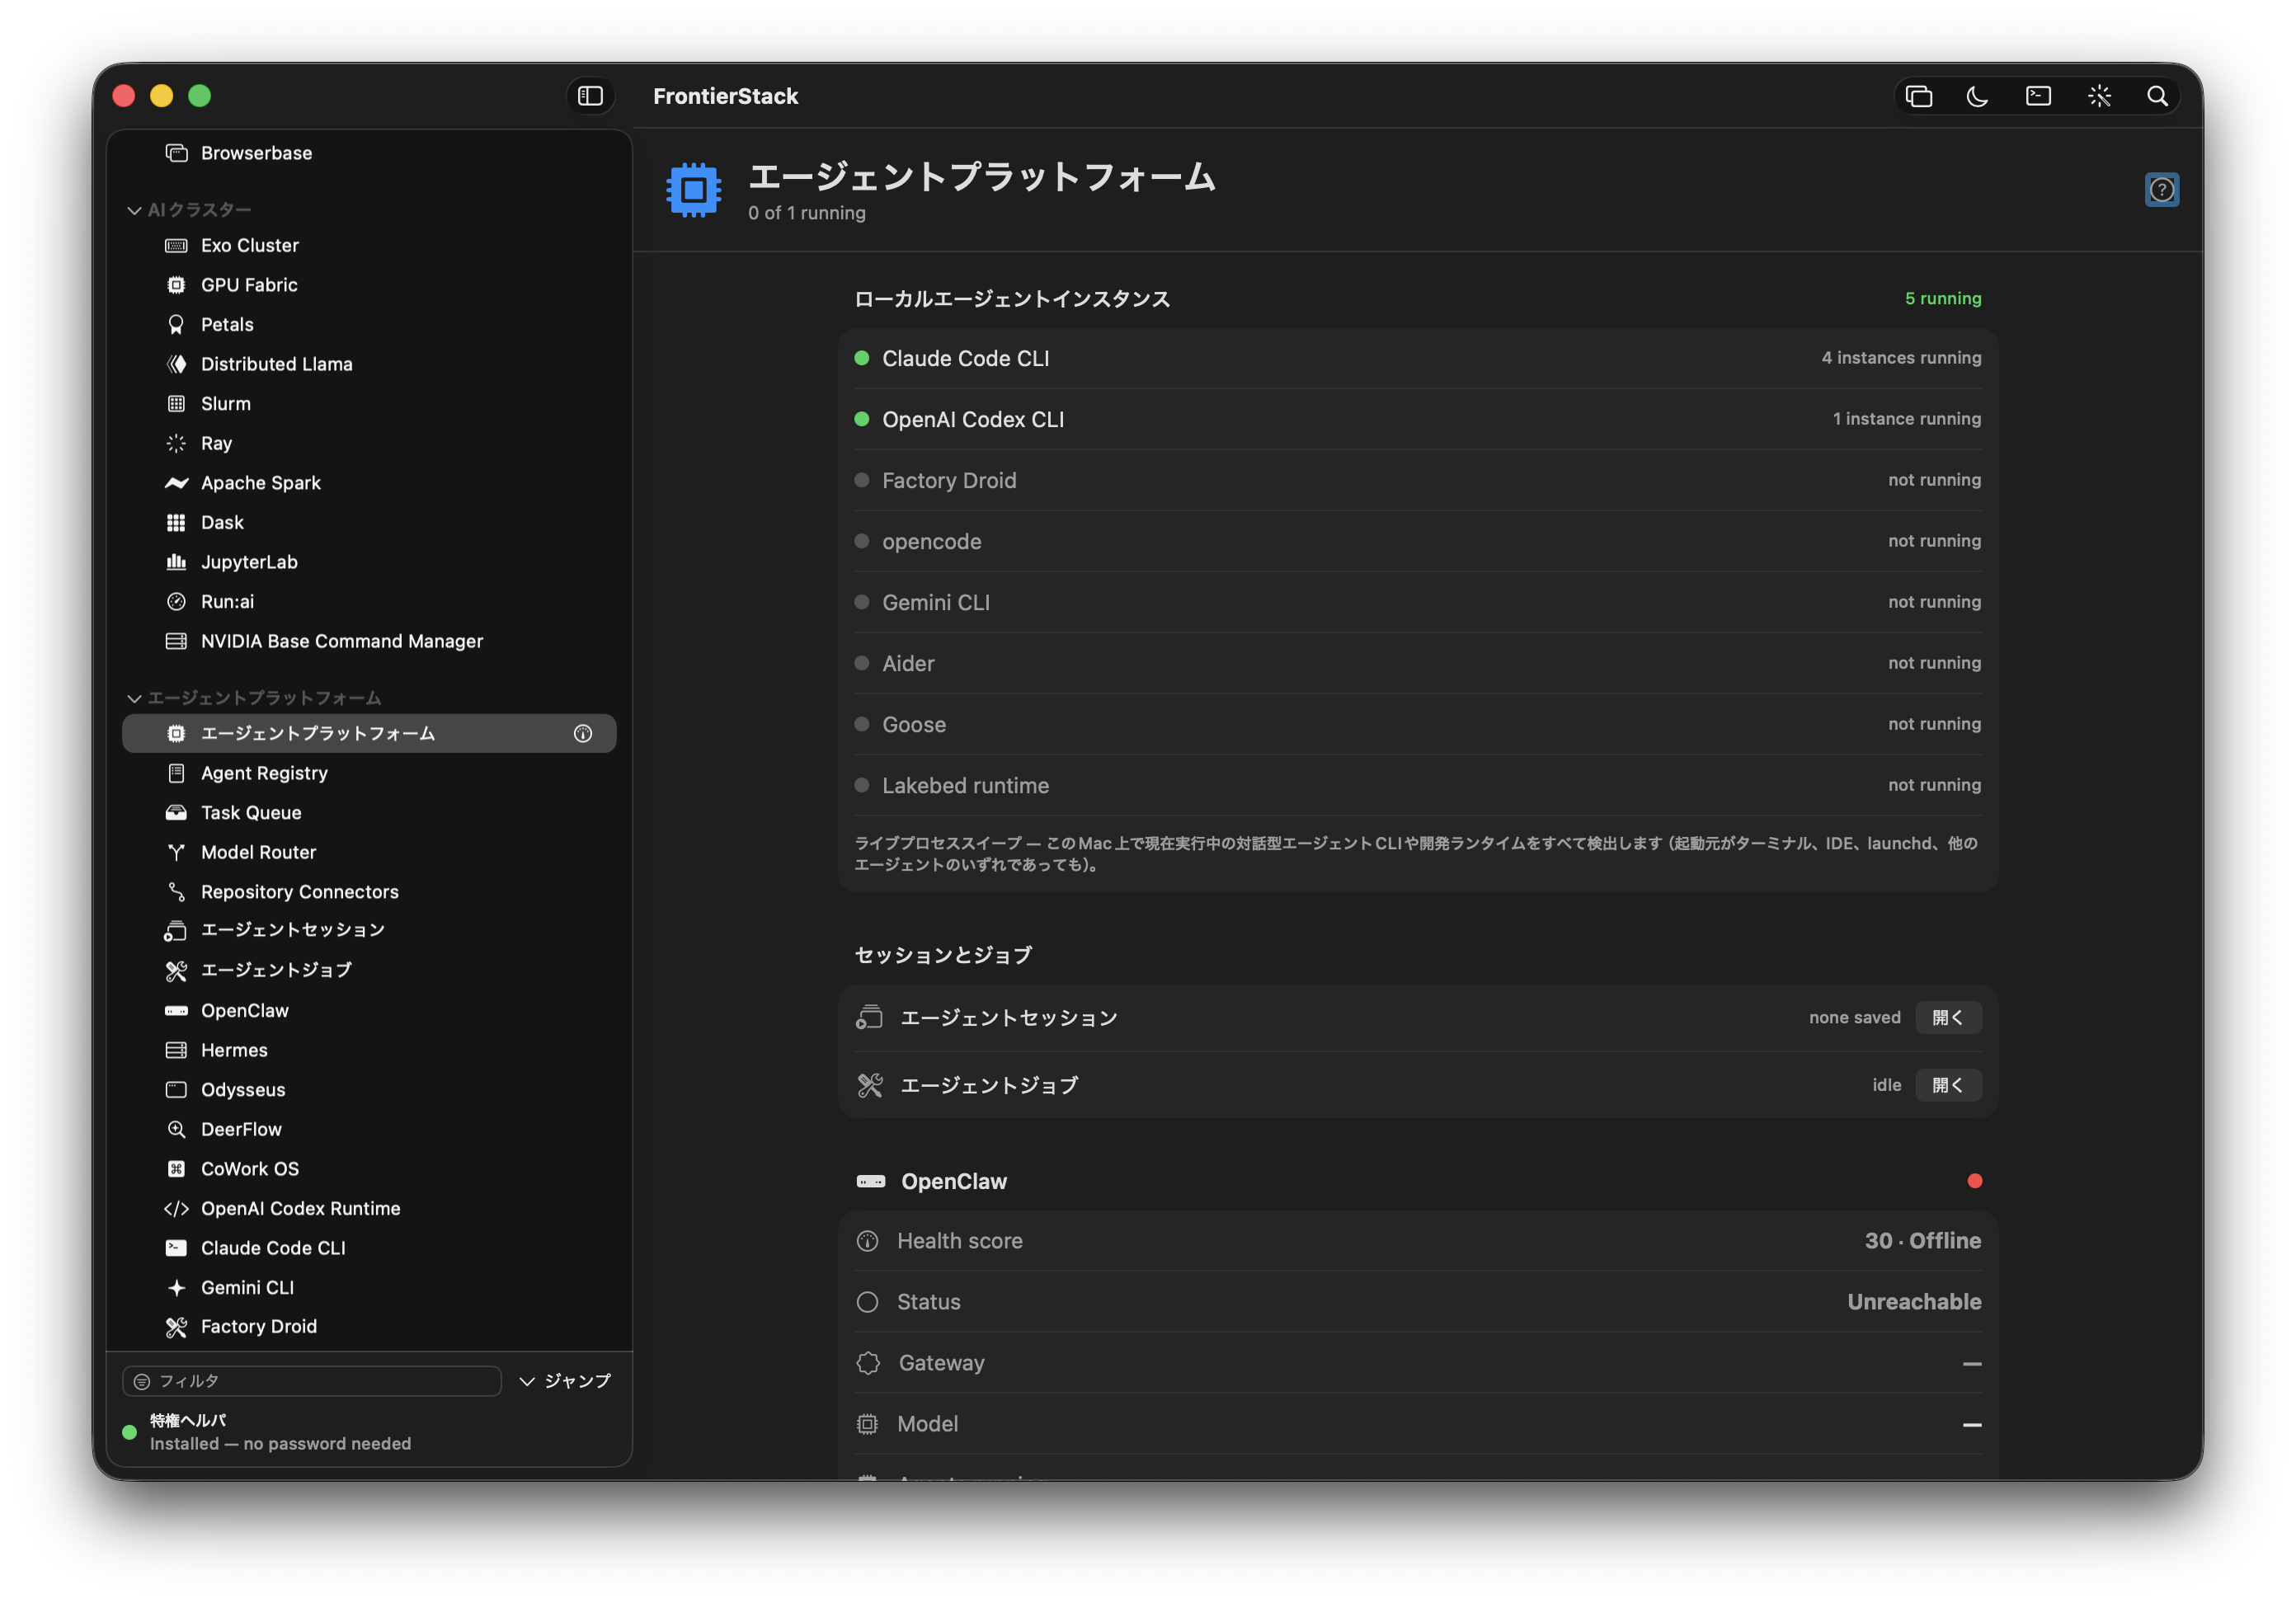This screenshot has height=1603, width=2296.
Task: Select Repository Connectors sidebar item
Action: click(x=369, y=892)
